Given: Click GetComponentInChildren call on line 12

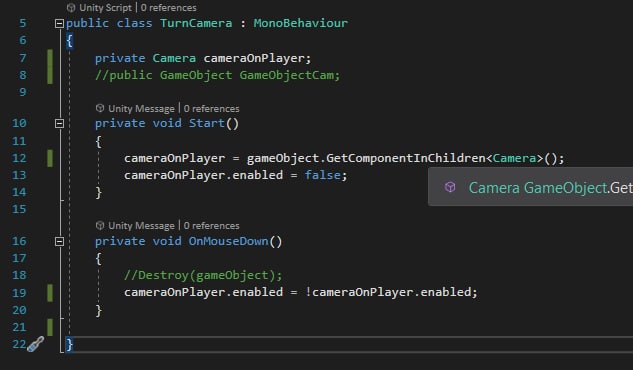Looking at the screenshot, I should pos(406,158).
